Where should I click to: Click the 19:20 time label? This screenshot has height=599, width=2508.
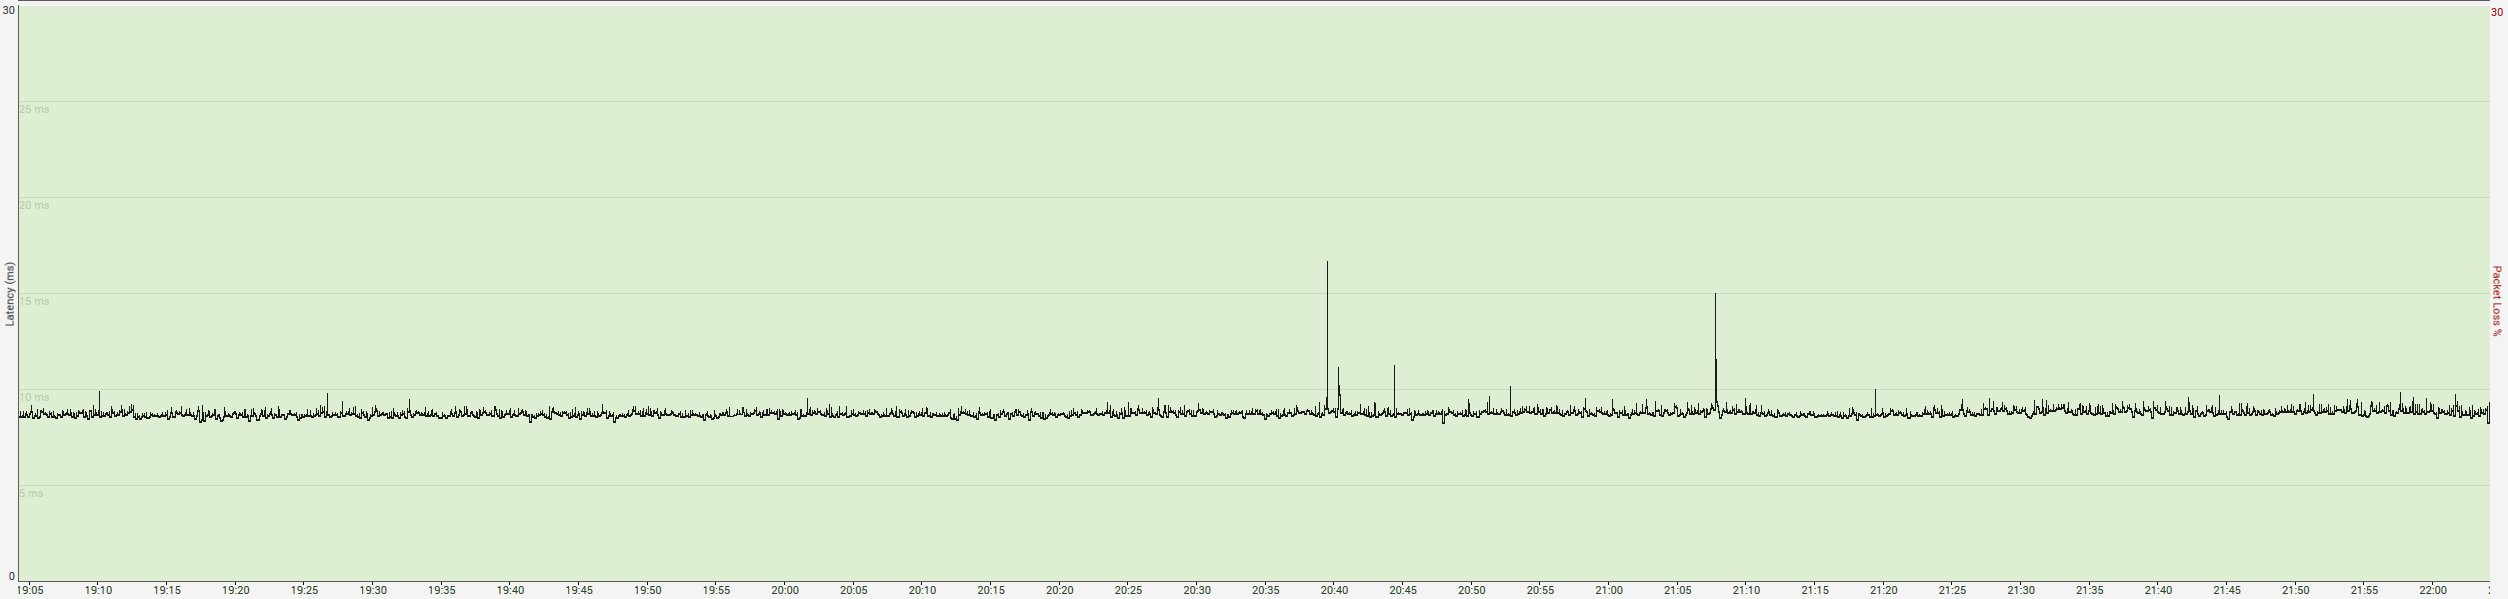coord(235,590)
